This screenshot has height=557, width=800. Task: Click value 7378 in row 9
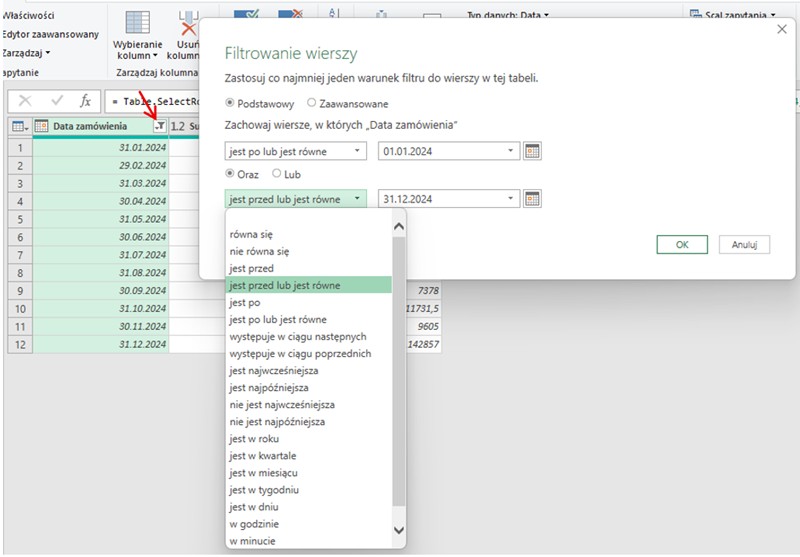click(428, 291)
